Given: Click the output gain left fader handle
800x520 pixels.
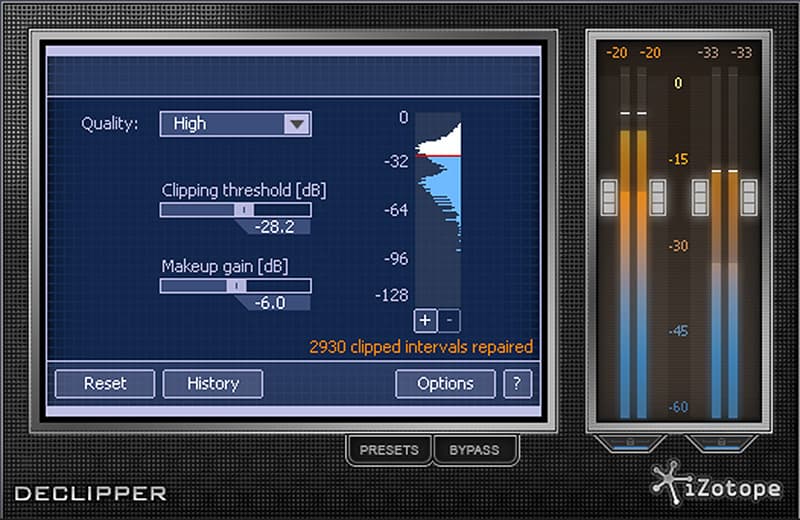Looking at the screenshot, I should [x=700, y=197].
